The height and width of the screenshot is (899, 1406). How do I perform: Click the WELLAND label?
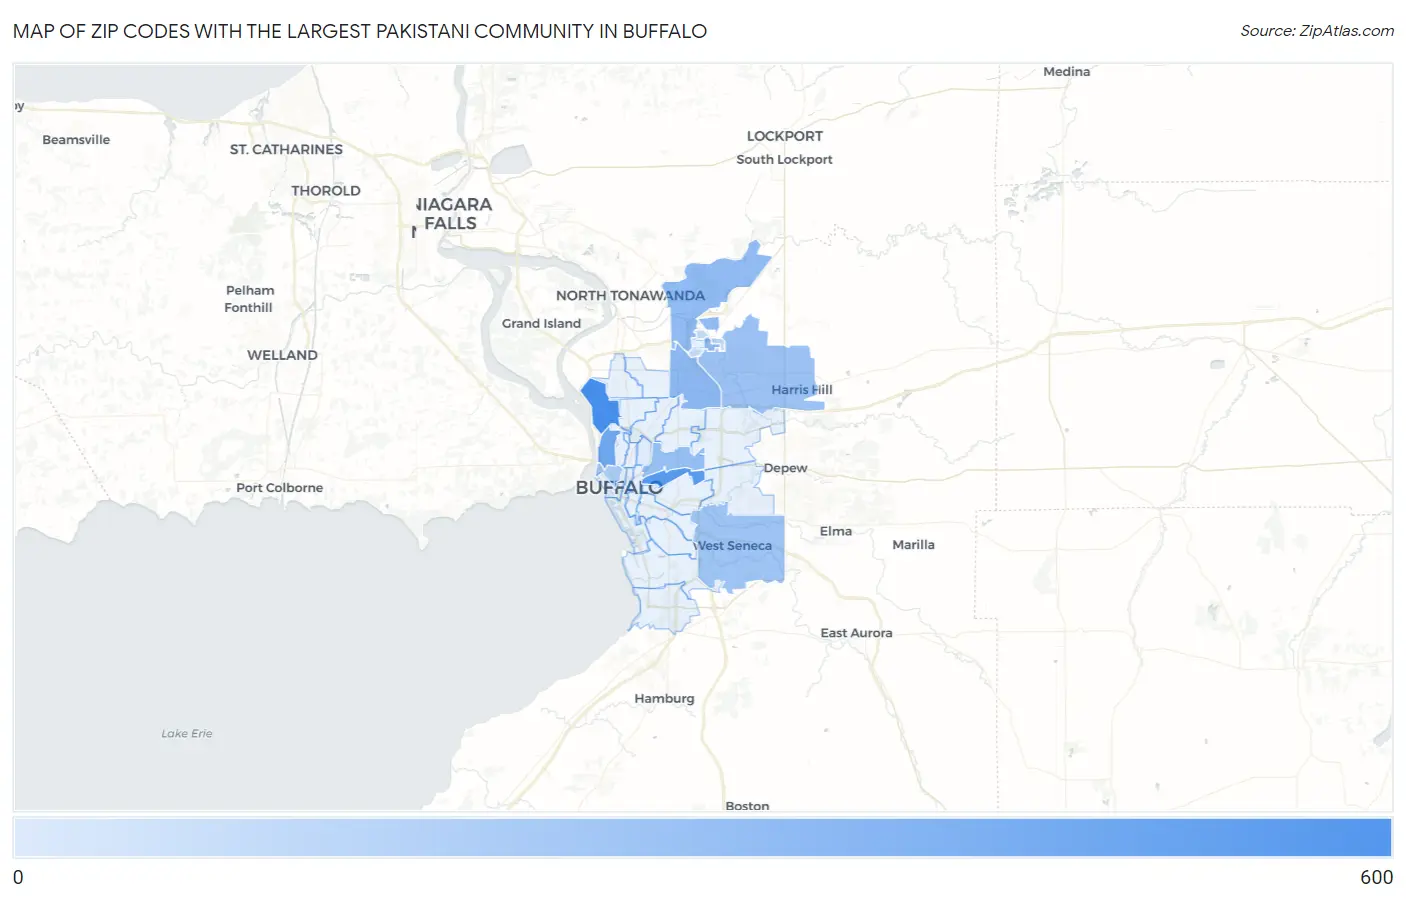282,355
